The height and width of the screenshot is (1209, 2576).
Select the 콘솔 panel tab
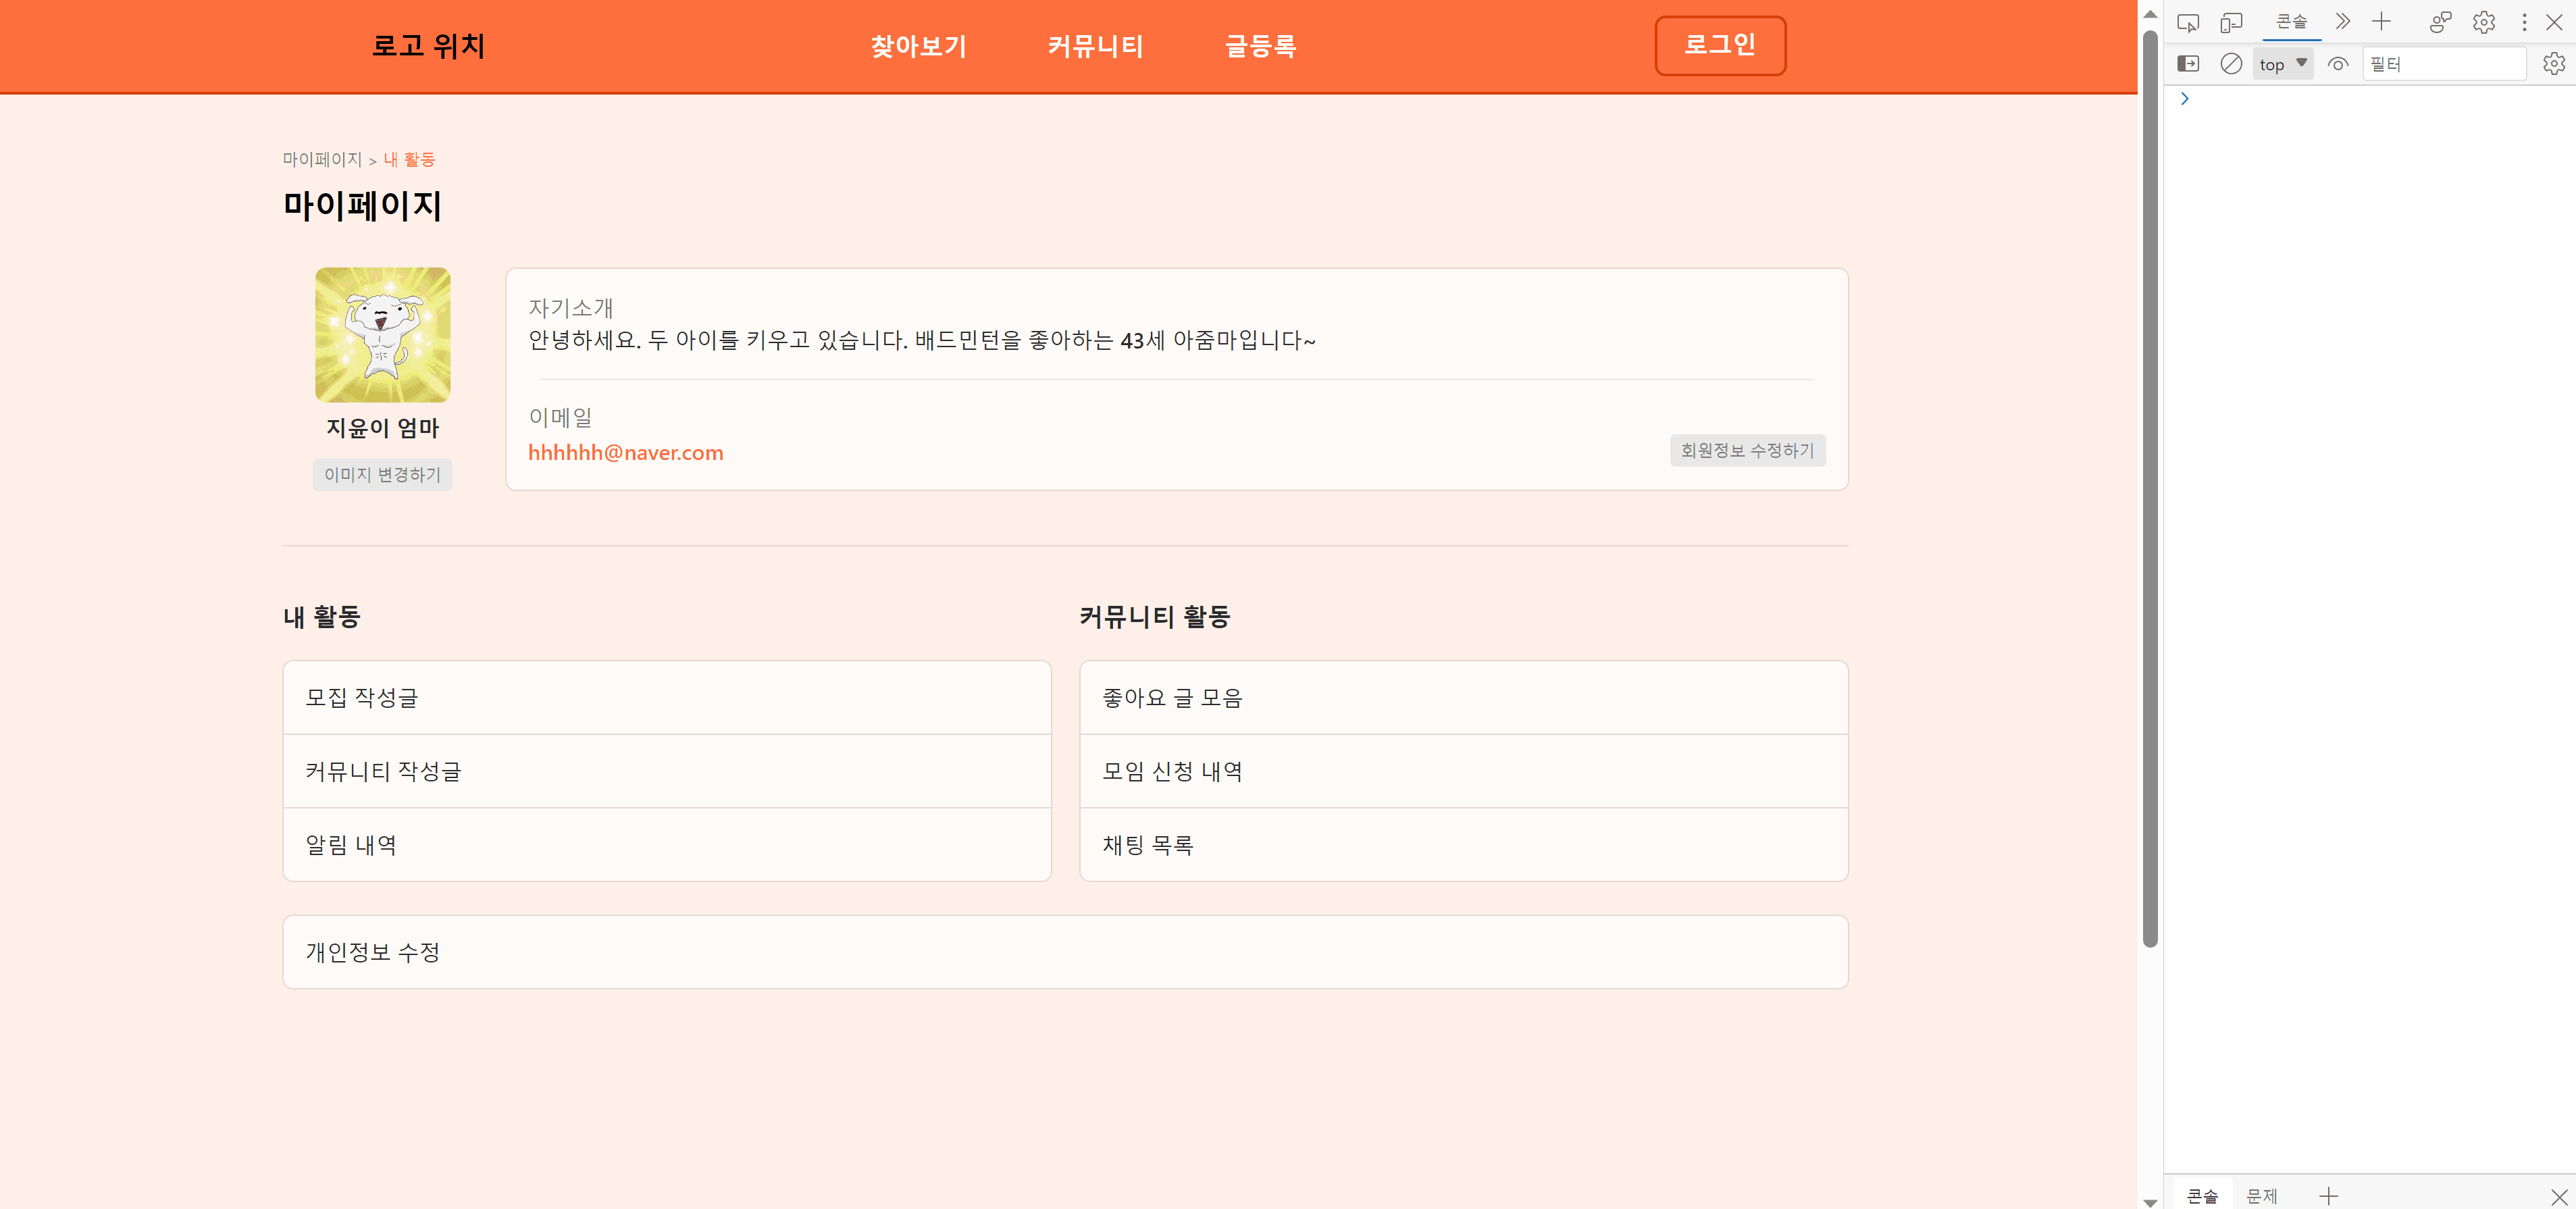(2292, 21)
